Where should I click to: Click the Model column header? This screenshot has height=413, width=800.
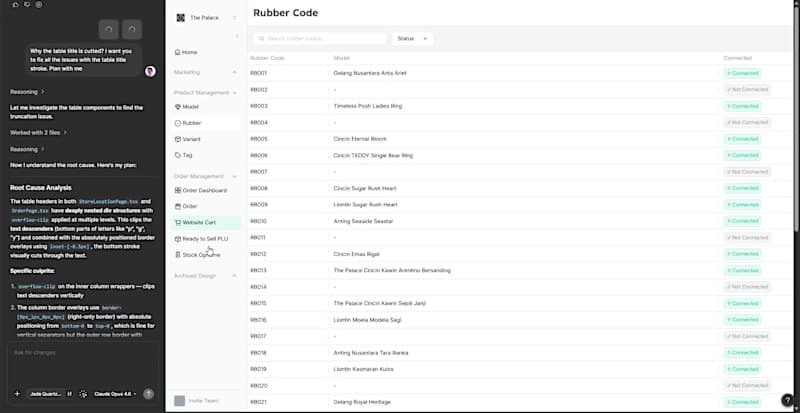(342, 58)
